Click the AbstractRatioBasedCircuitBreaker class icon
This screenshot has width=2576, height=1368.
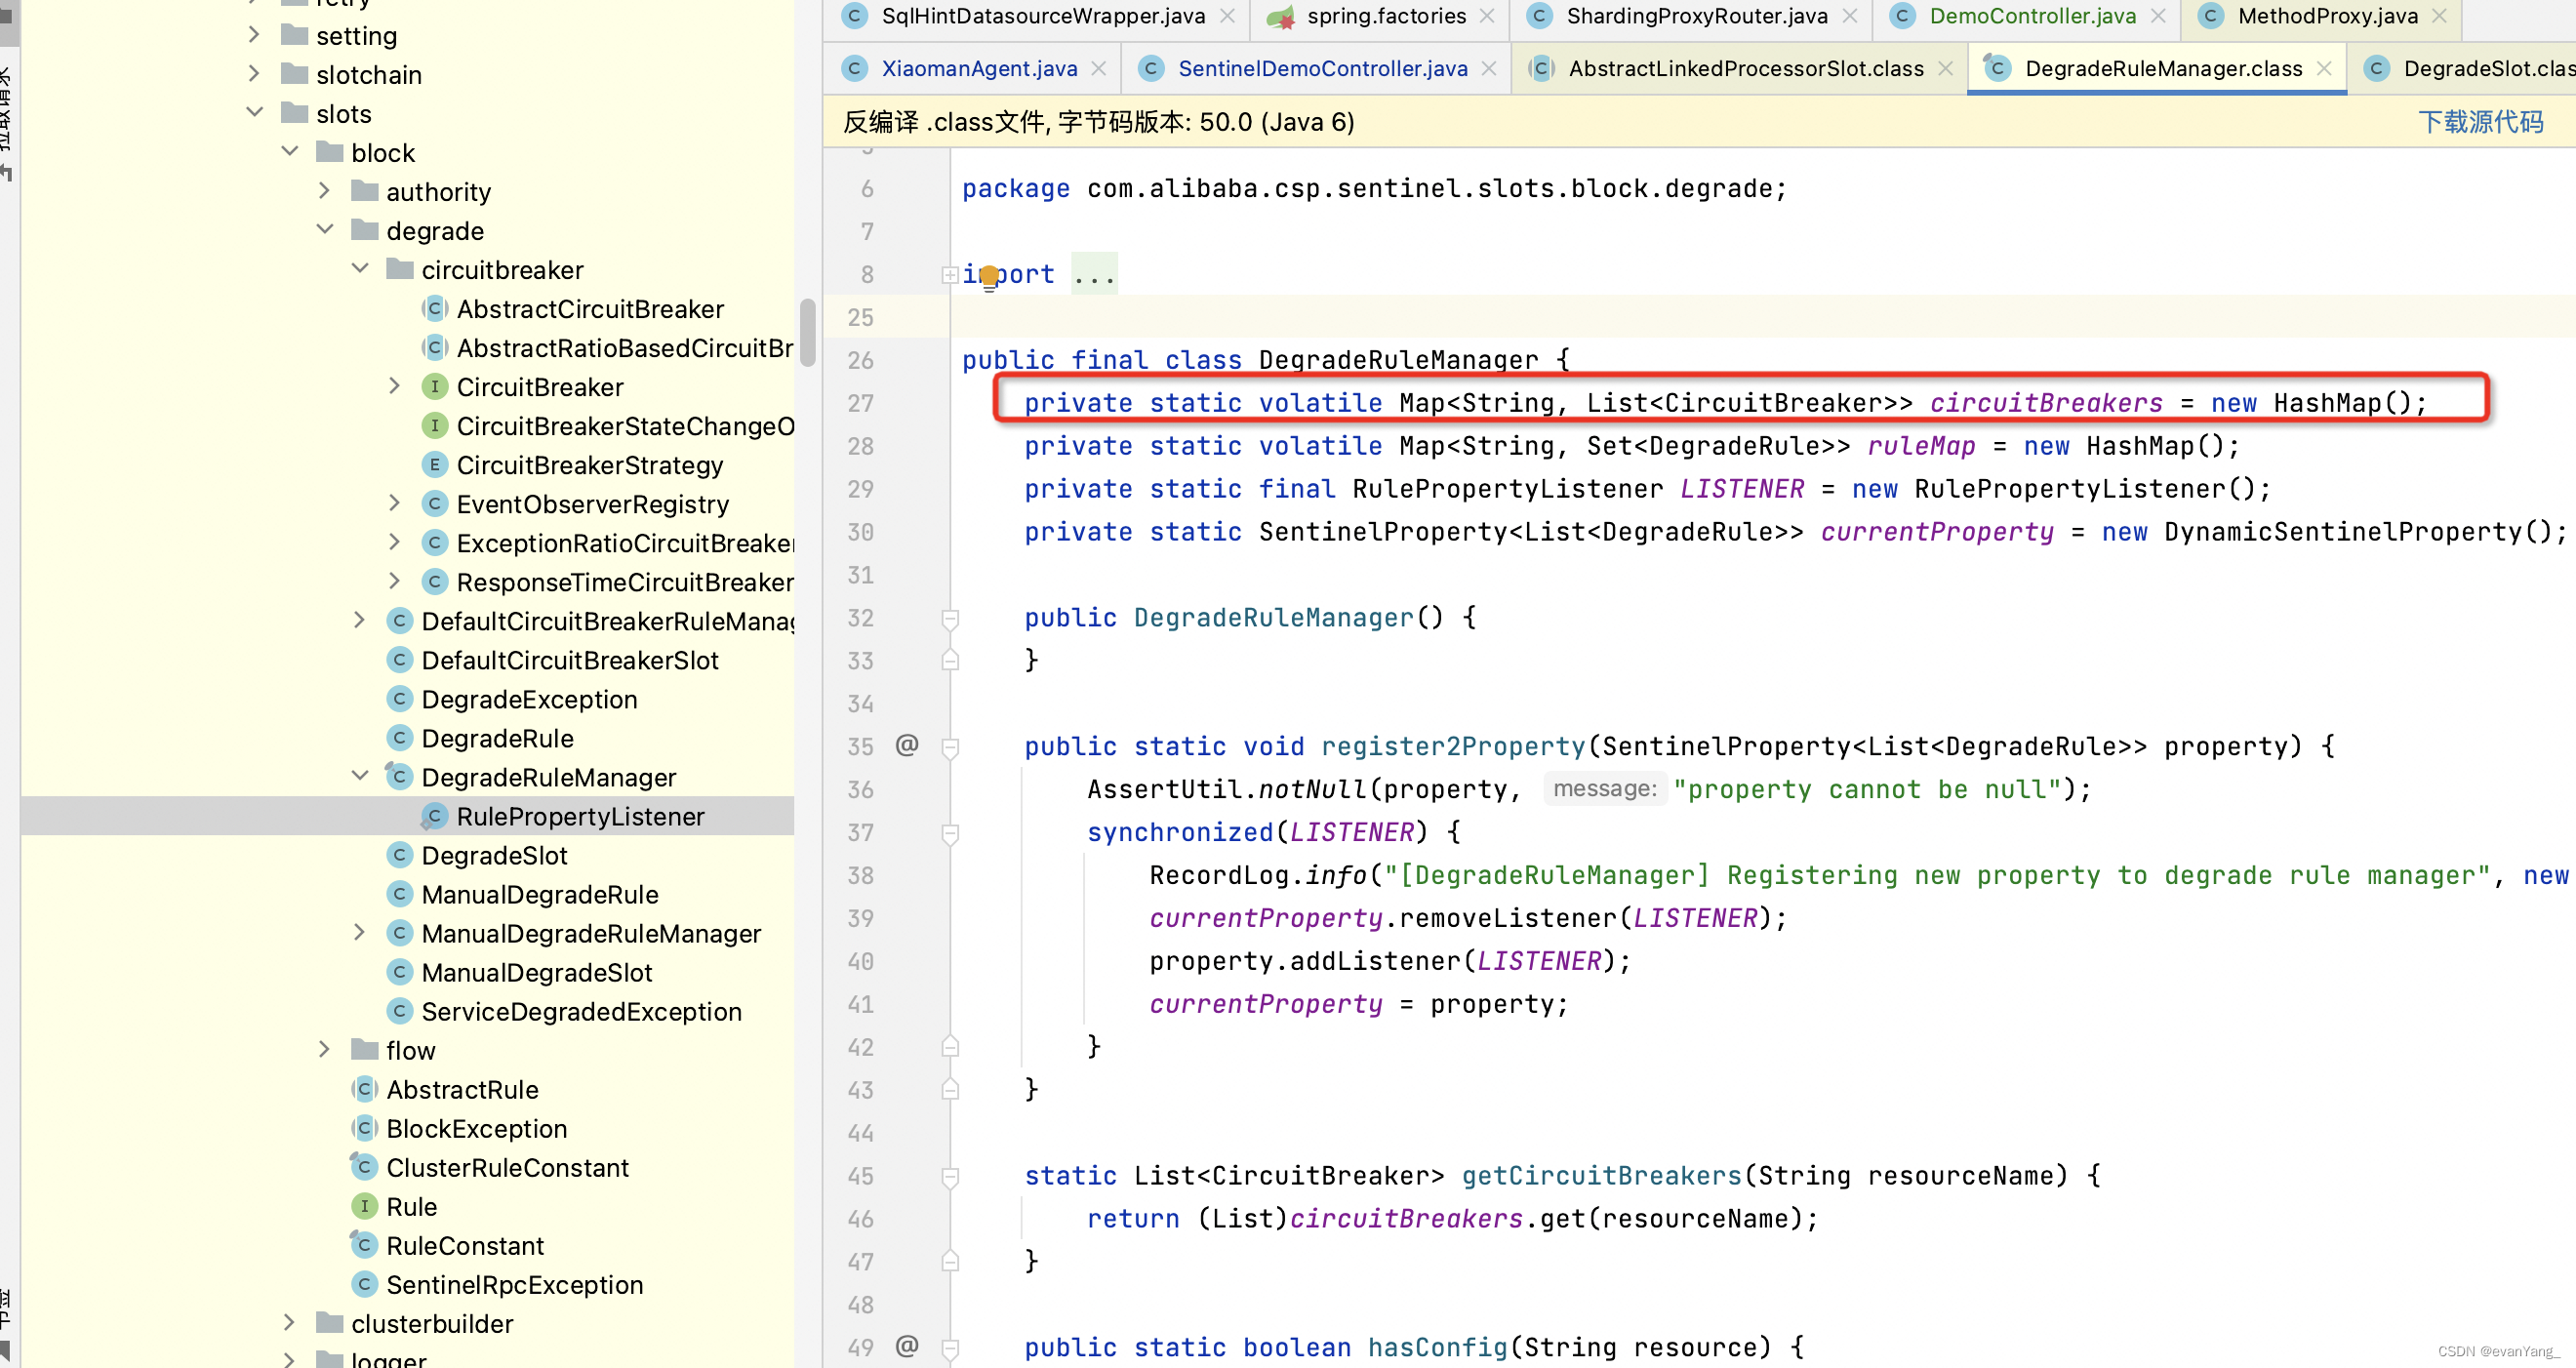(434, 347)
